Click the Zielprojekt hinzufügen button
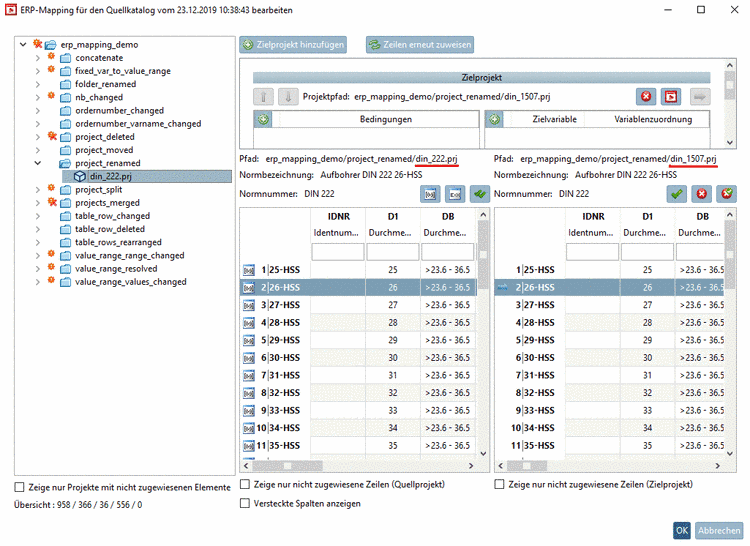 tap(293, 45)
